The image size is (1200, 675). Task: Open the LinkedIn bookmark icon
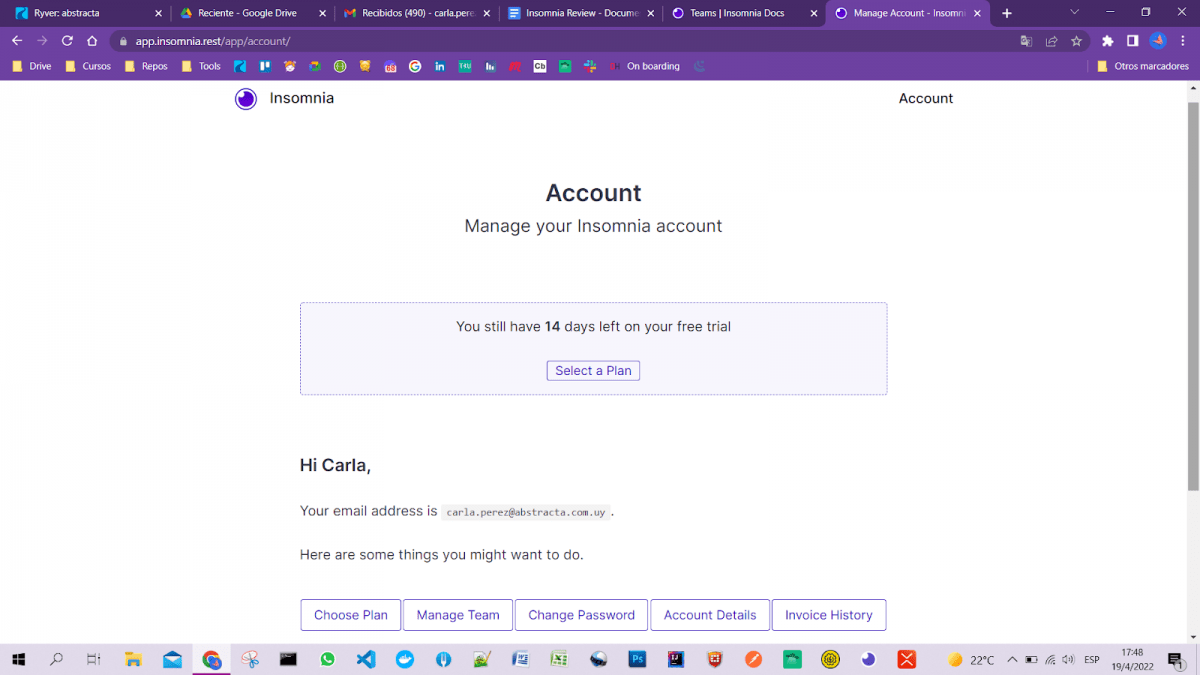(x=440, y=67)
